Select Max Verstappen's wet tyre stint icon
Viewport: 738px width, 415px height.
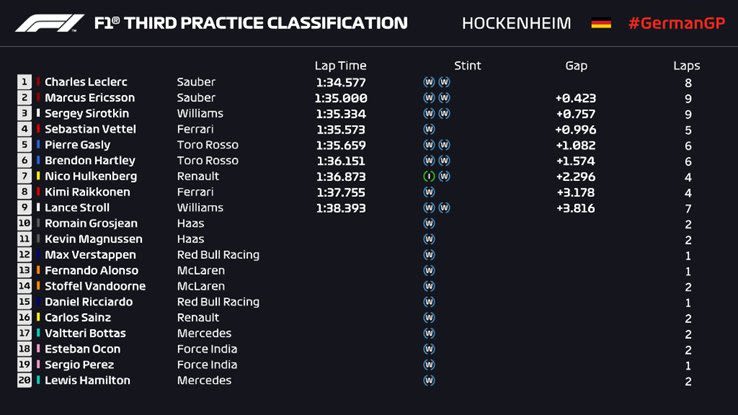coord(428,254)
